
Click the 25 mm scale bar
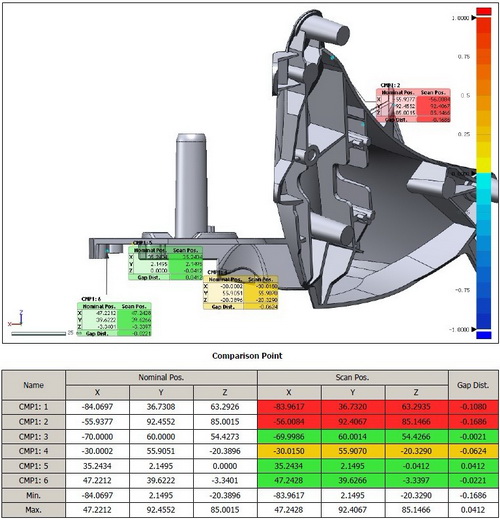point(38,333)
